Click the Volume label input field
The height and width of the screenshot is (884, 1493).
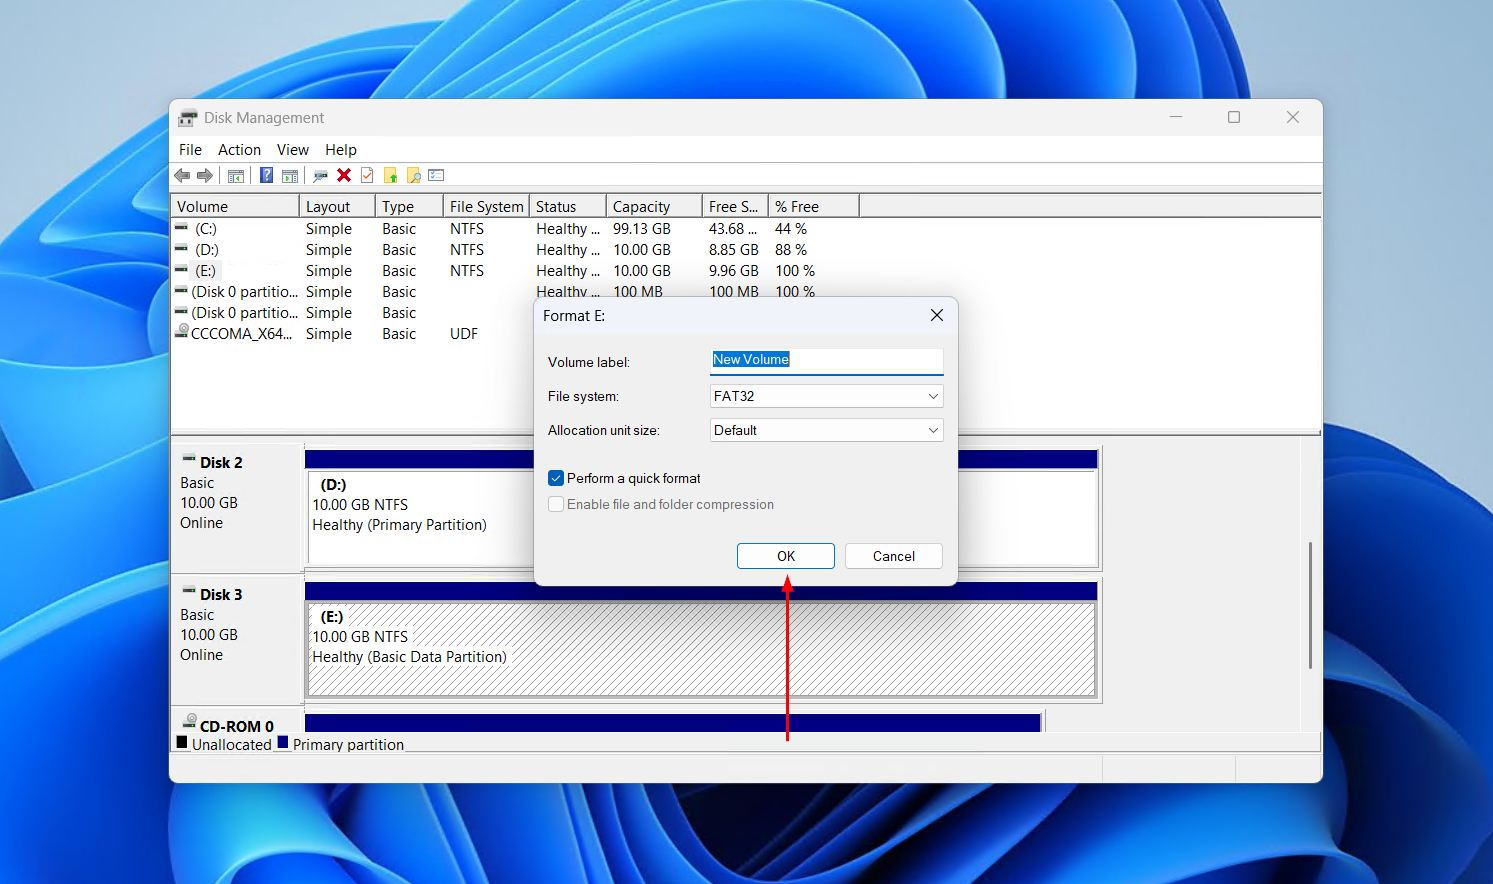826,360
